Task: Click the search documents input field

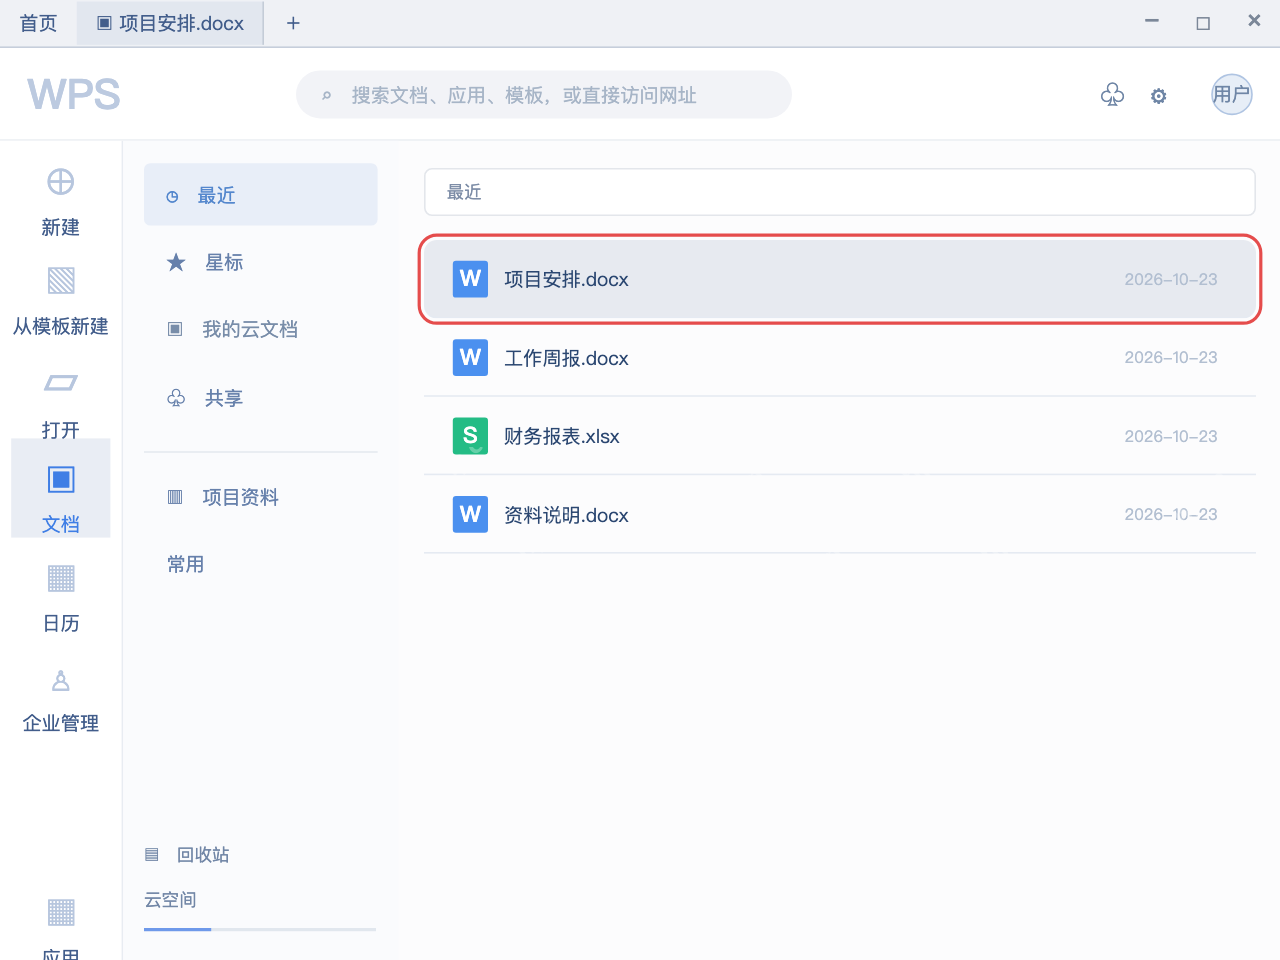Action: (544, 95)
